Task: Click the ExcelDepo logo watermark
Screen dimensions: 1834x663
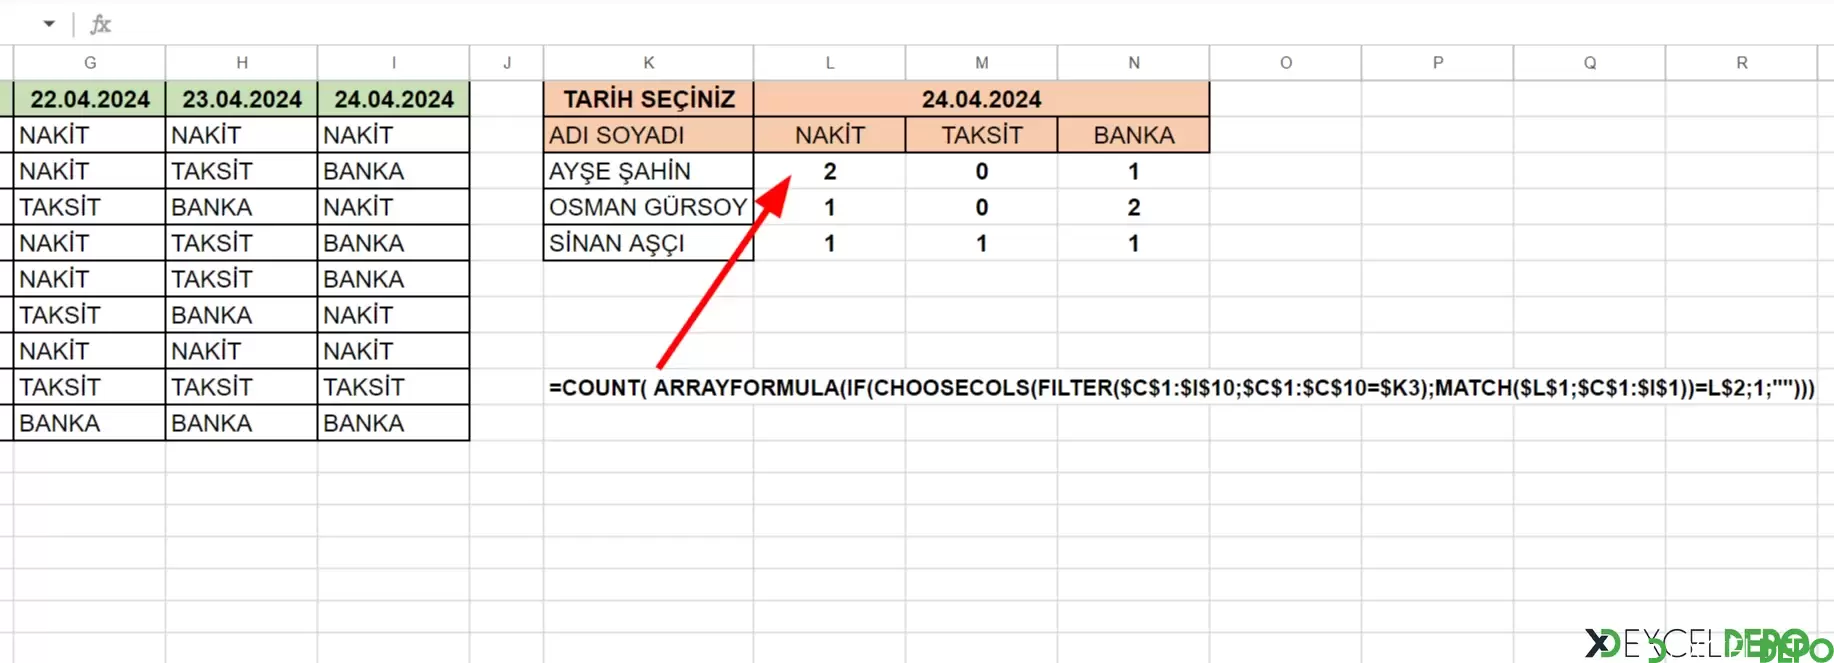Action: [1708, 643]
